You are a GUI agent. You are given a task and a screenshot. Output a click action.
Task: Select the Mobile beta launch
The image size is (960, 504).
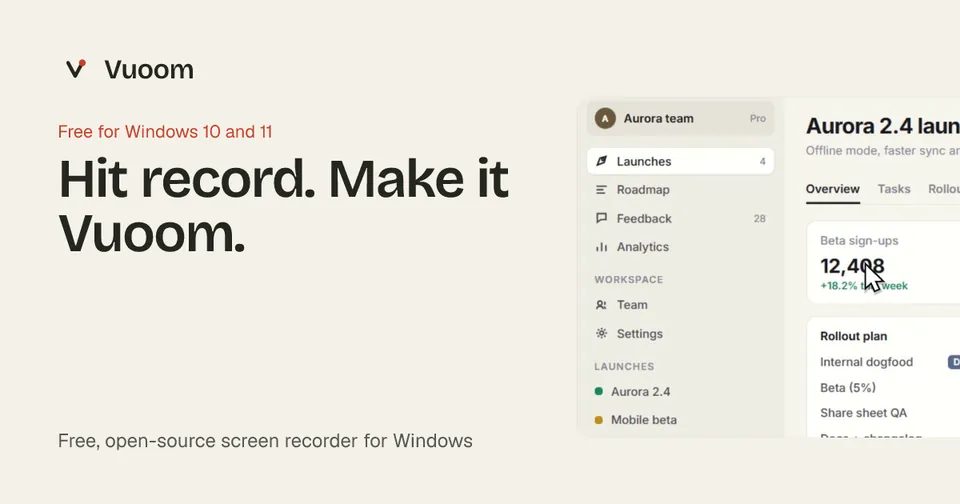tap(680, 420)
